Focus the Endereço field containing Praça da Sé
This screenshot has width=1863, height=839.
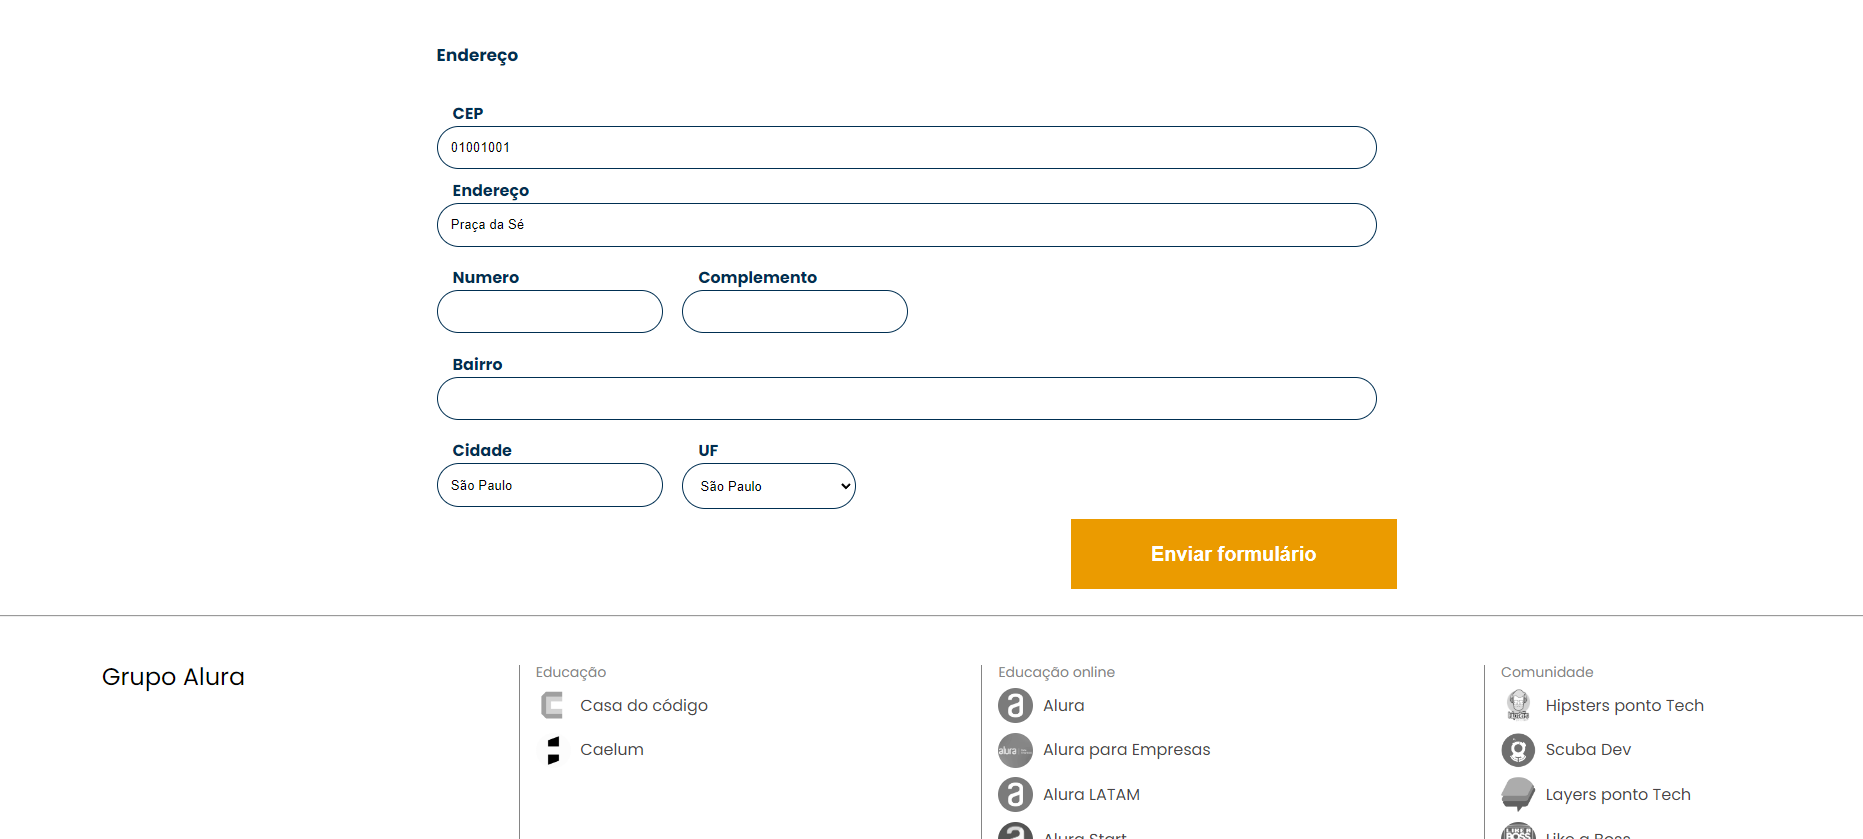pos(907,225)
